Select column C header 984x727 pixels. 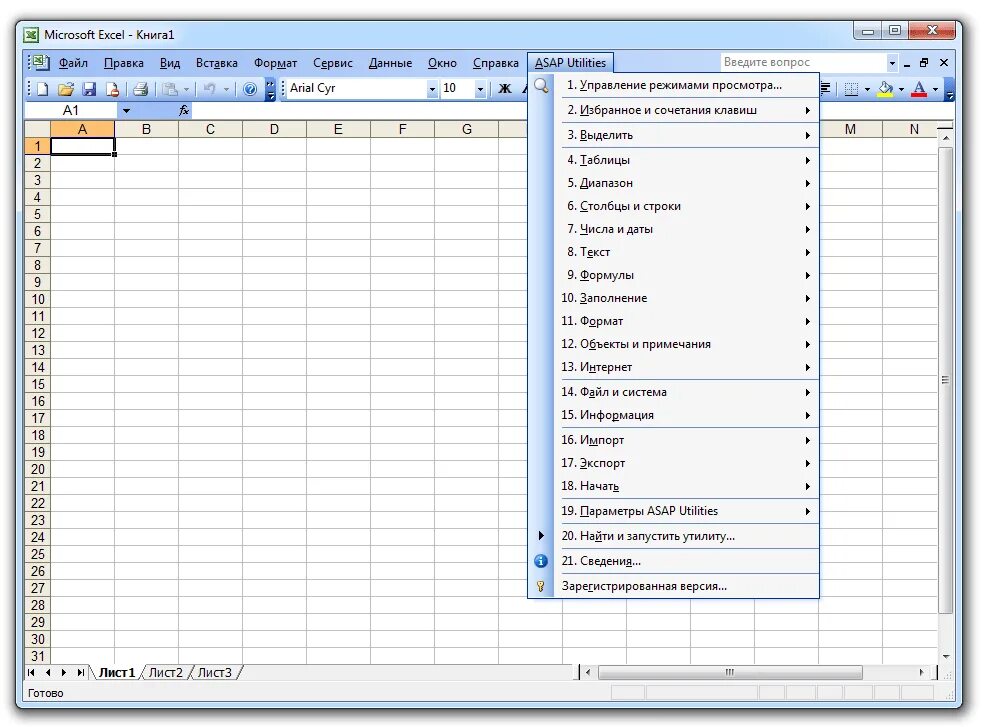210,129
